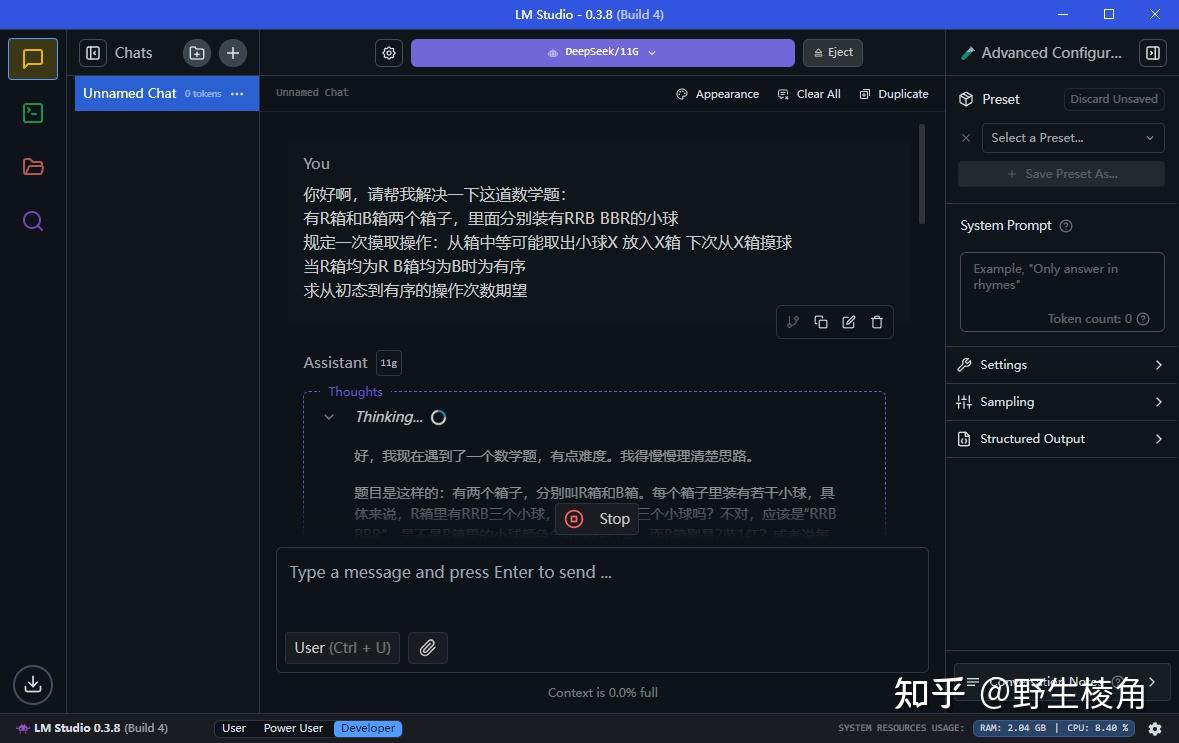1179x743 pixels.
Task: Select Developer mode
Action: (x=368, y=728)
